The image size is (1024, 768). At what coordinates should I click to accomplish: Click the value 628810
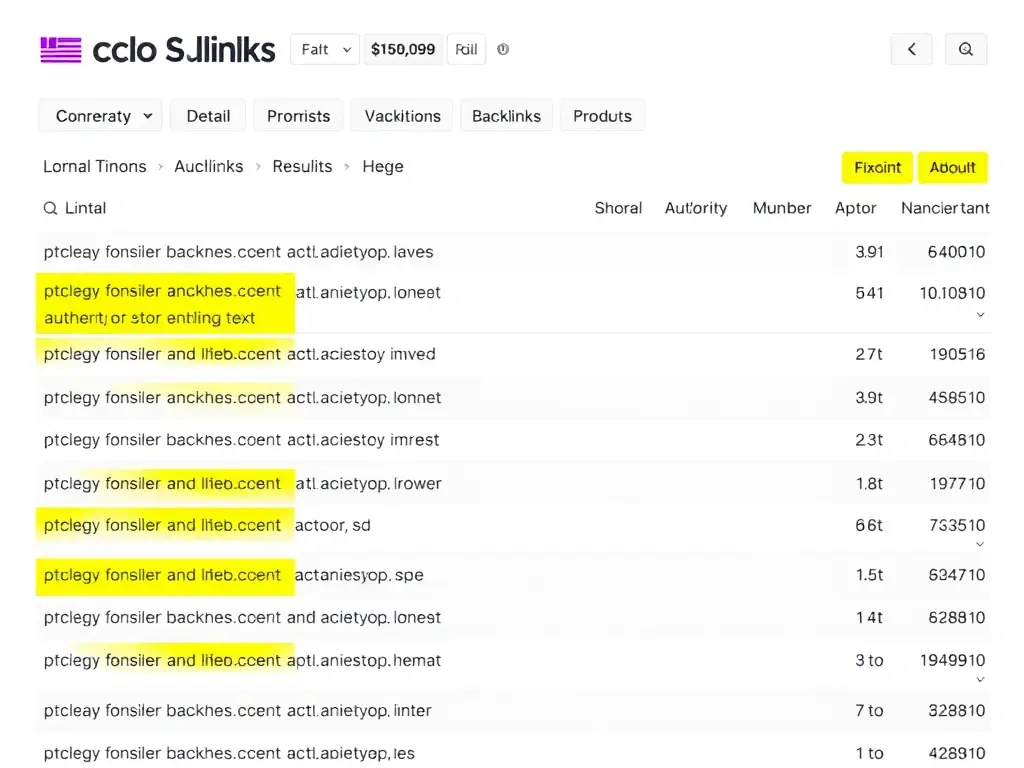(x=957, y=618)
